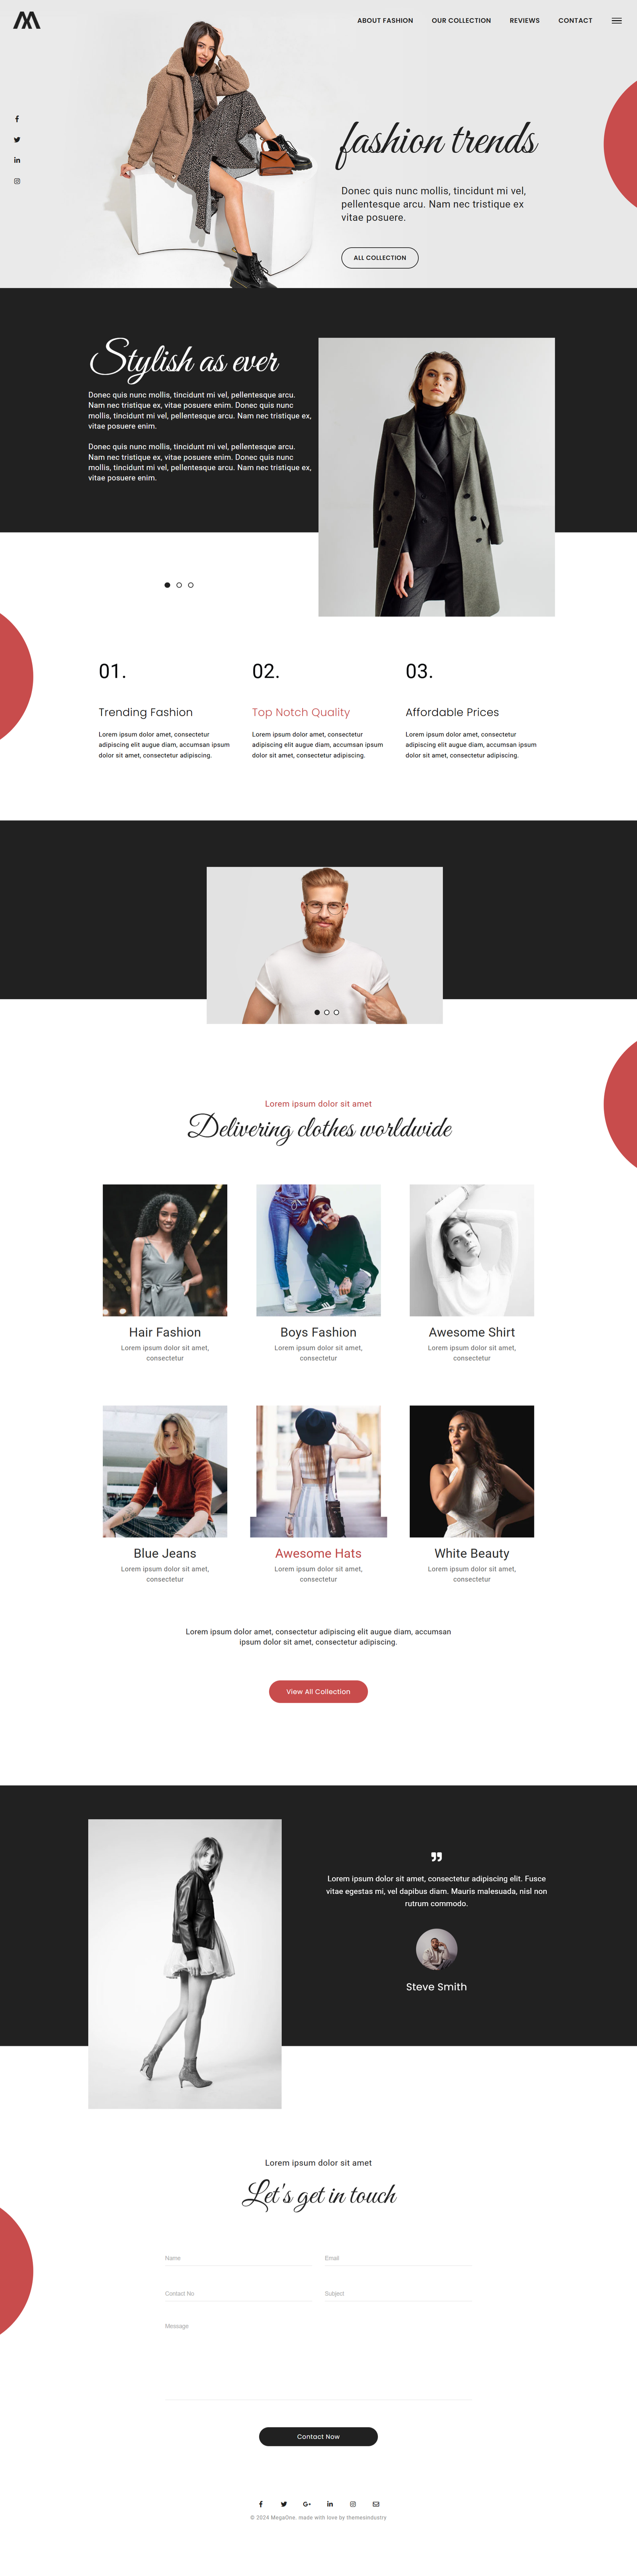Click the email envelope footer icon

click(376, 2504)
